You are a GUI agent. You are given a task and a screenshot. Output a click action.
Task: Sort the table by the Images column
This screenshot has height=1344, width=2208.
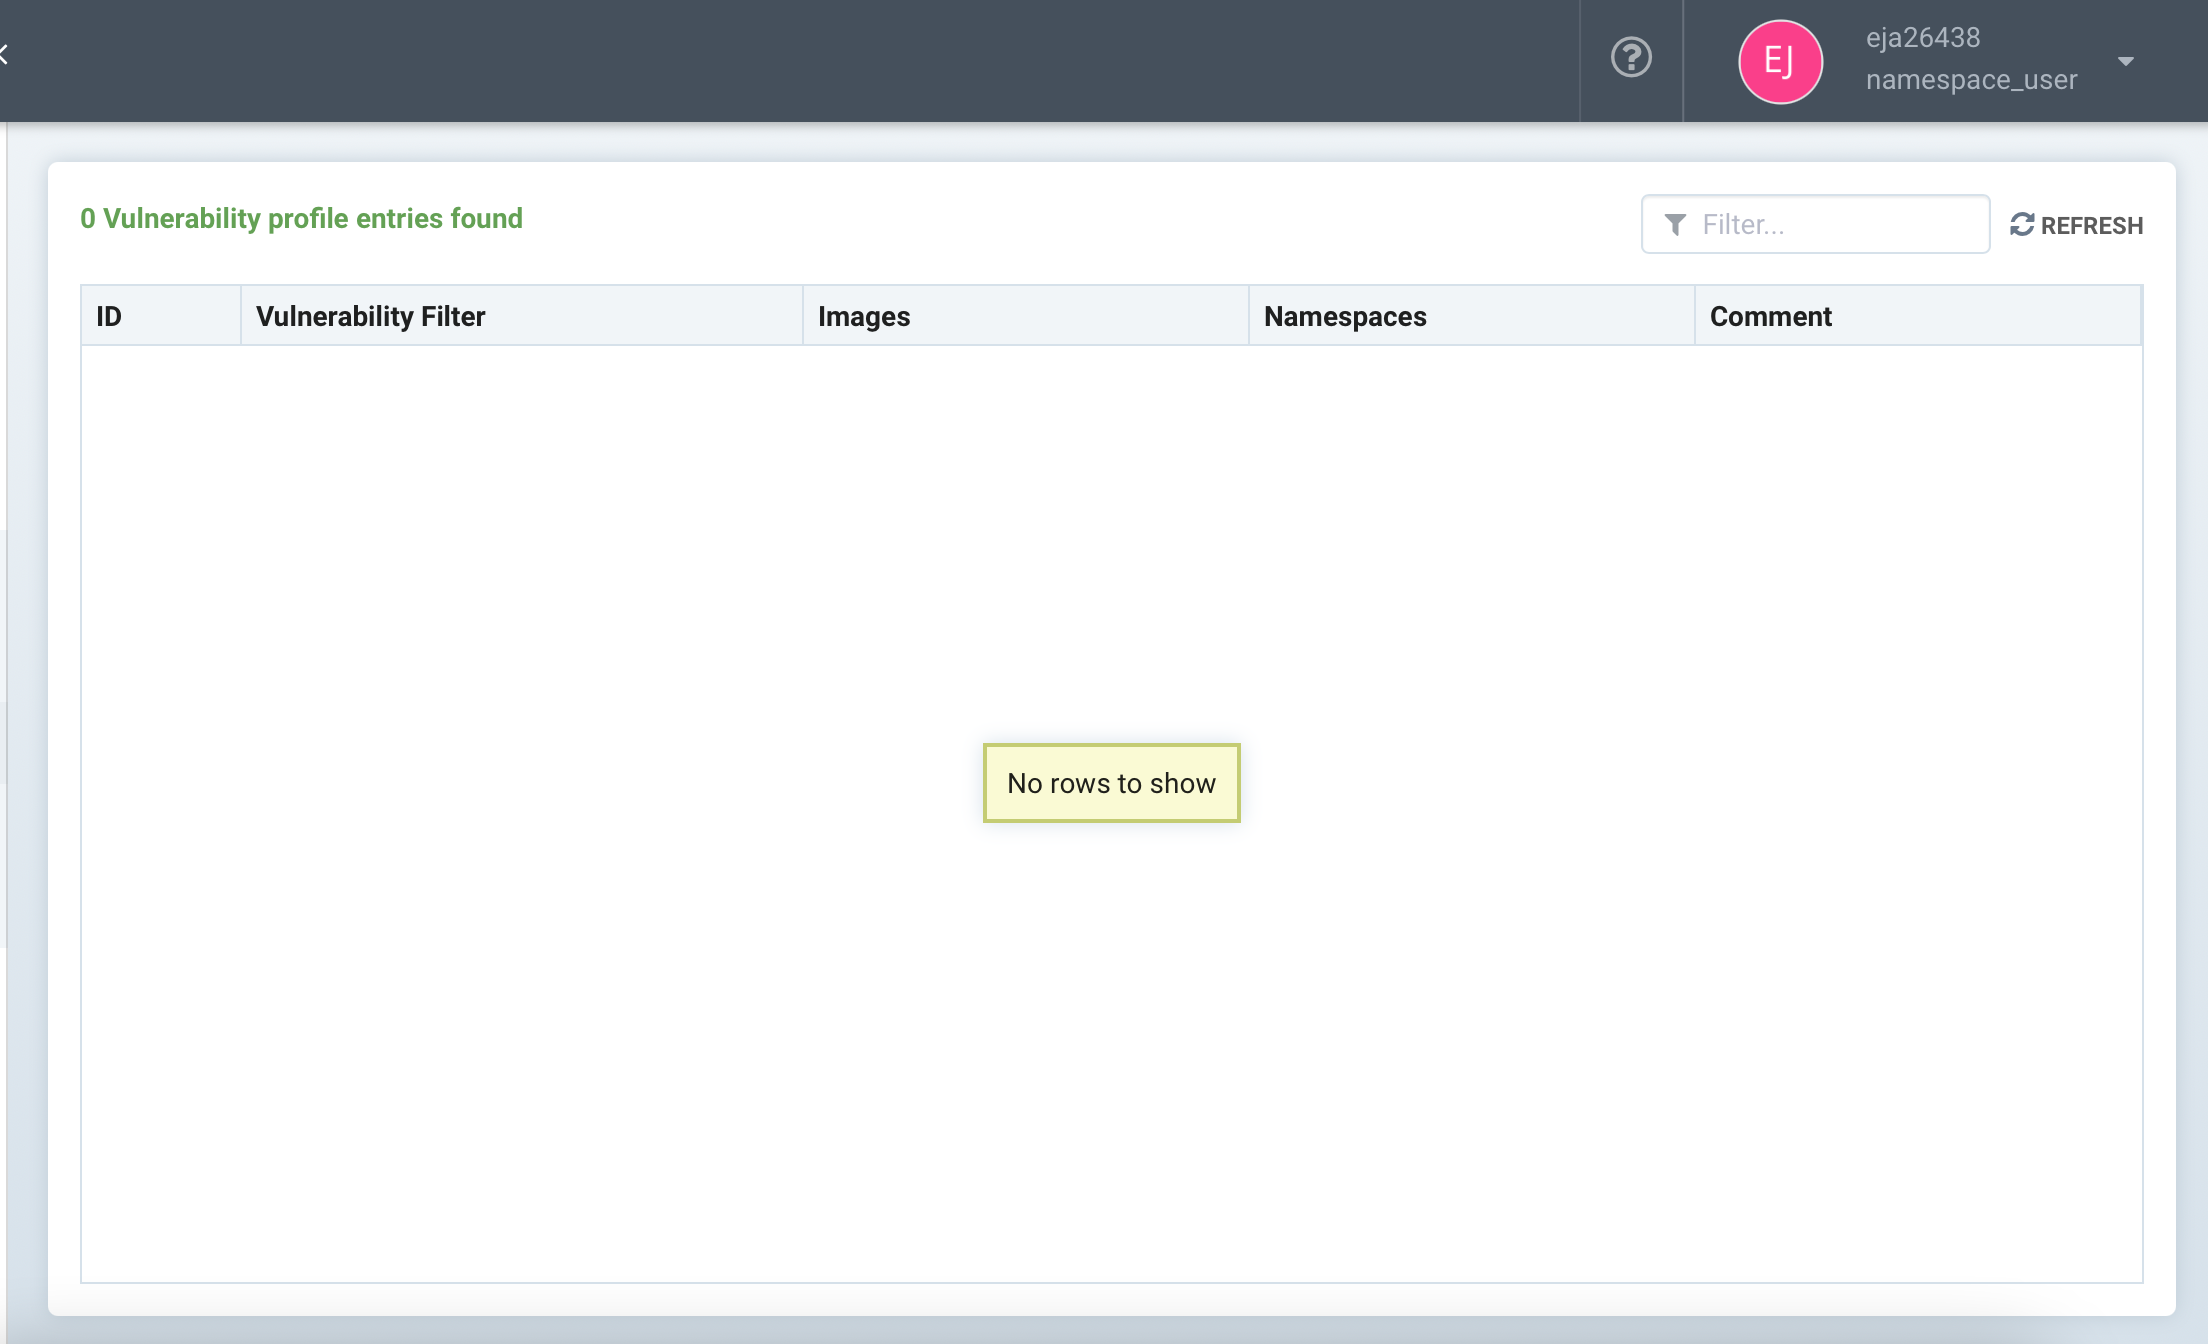click(x=864, y=315)
